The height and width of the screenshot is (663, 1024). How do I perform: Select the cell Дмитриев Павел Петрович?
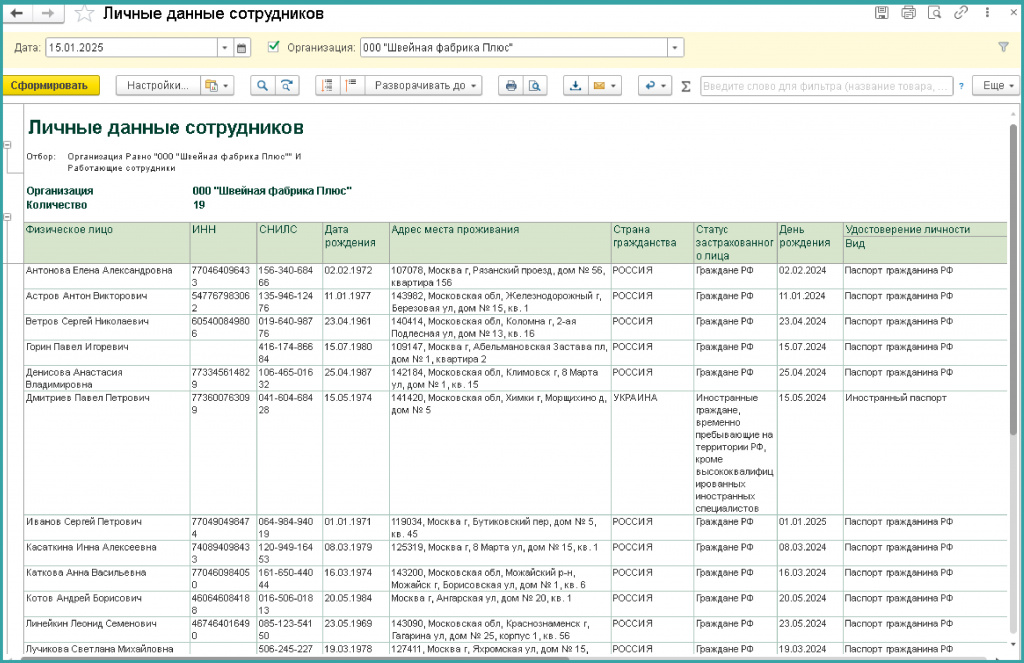click(106, 453)
